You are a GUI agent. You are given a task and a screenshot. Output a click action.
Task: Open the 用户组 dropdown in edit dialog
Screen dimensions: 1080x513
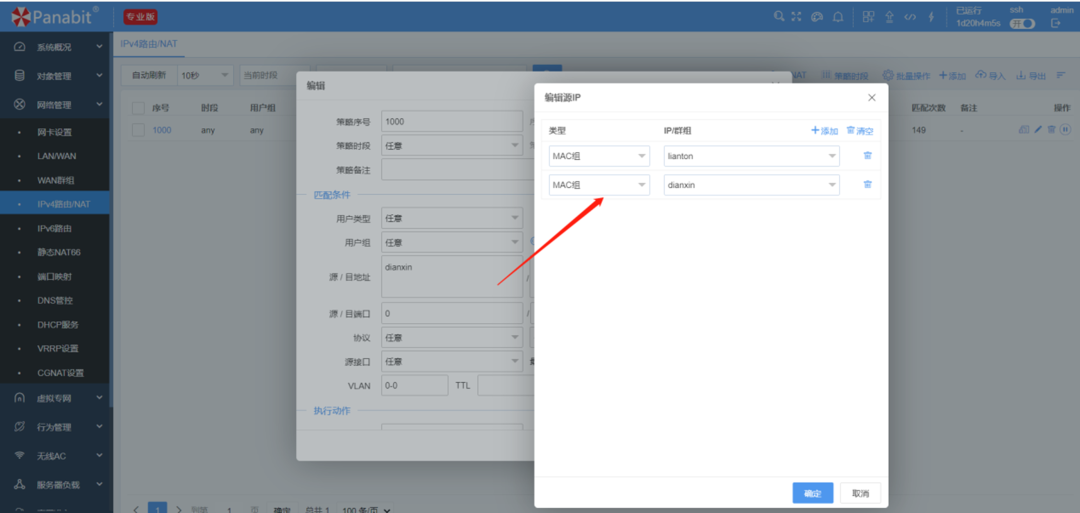(x=452, y=242)
